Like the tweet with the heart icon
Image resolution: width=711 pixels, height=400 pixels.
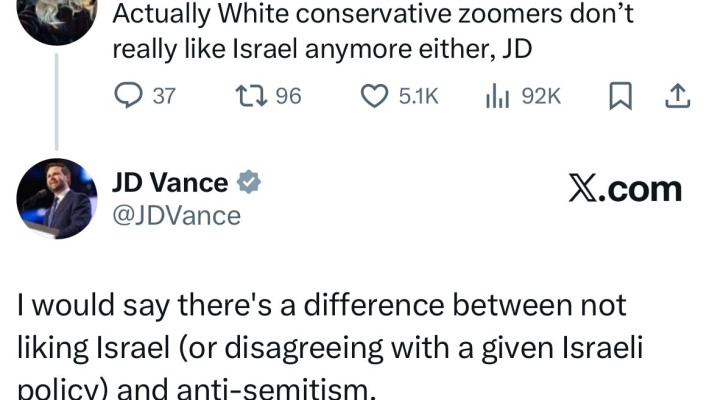pyautogui.click(x=373, y=96)
